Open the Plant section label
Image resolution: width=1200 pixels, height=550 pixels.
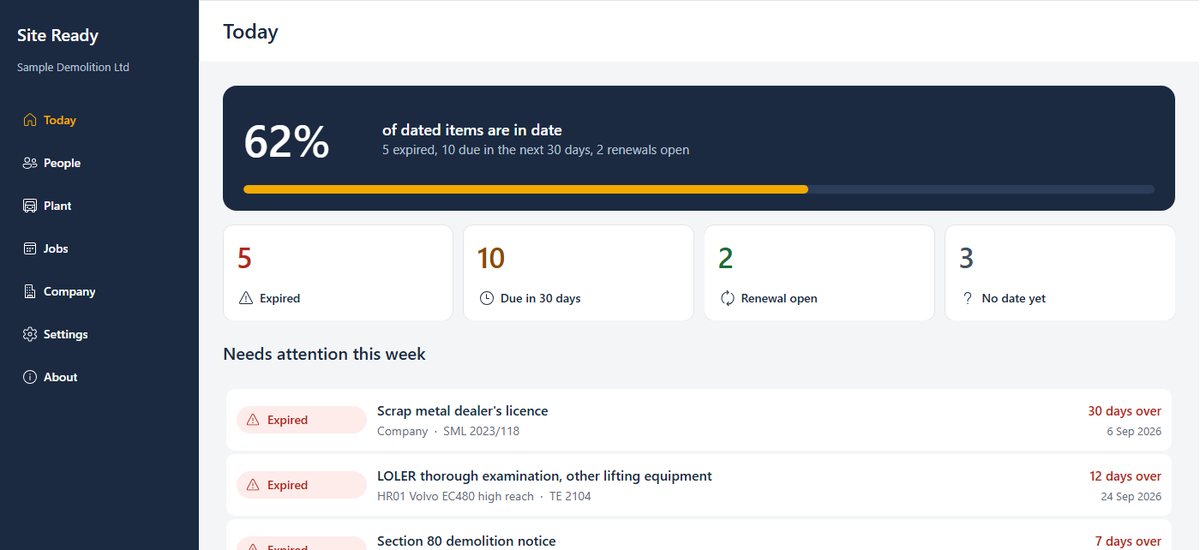pos(58,206)
